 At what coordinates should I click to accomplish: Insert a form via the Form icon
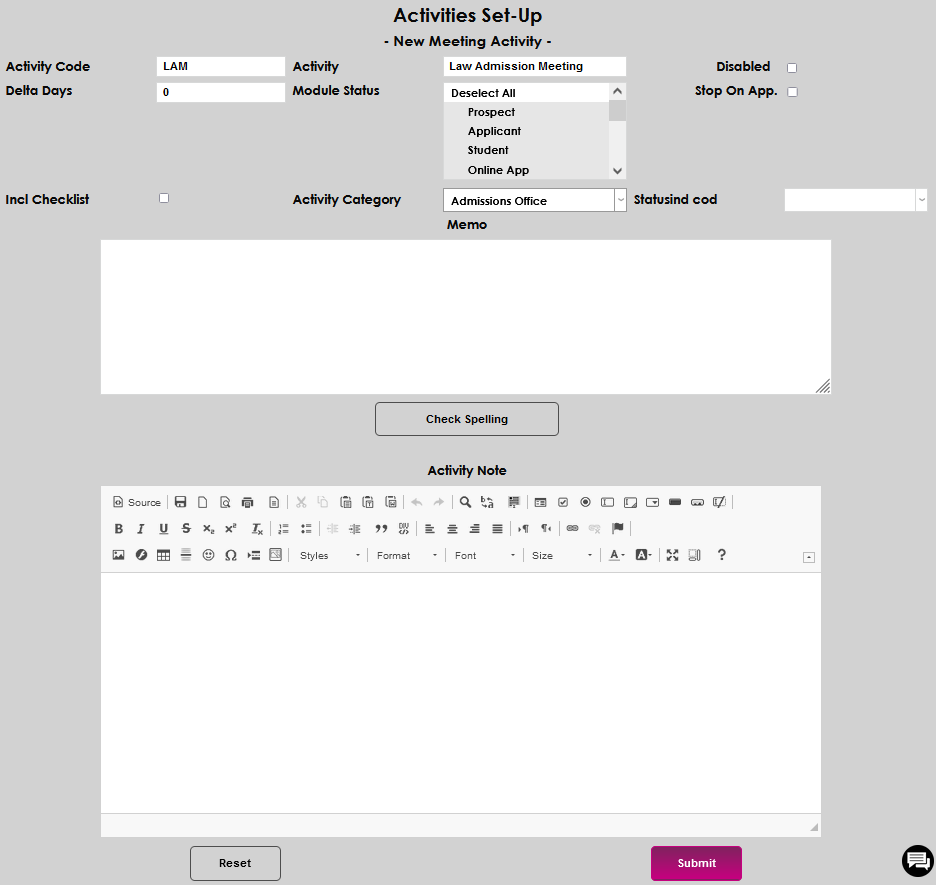coord(540,502)
